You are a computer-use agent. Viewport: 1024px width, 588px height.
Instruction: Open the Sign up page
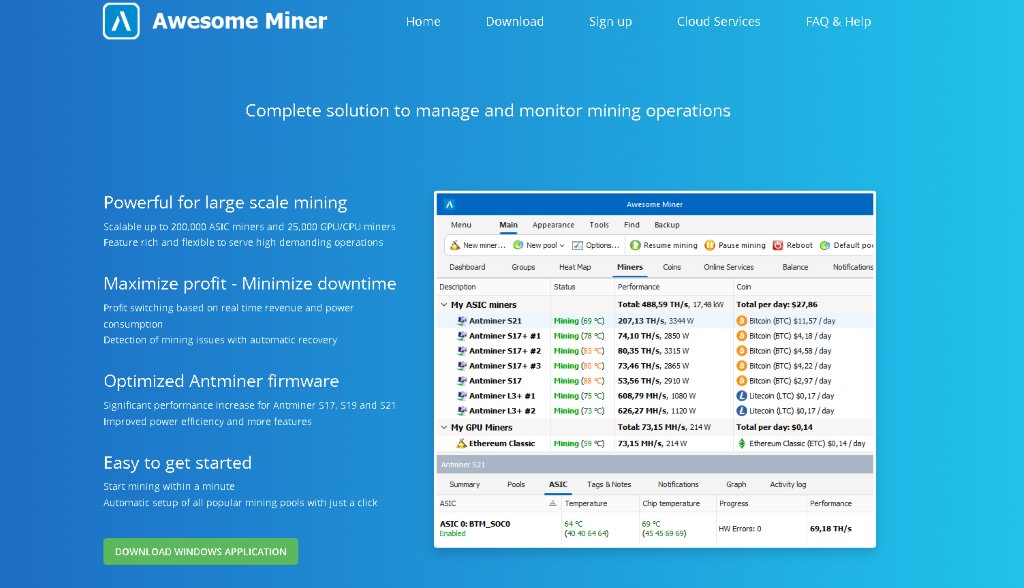point(611,22)
